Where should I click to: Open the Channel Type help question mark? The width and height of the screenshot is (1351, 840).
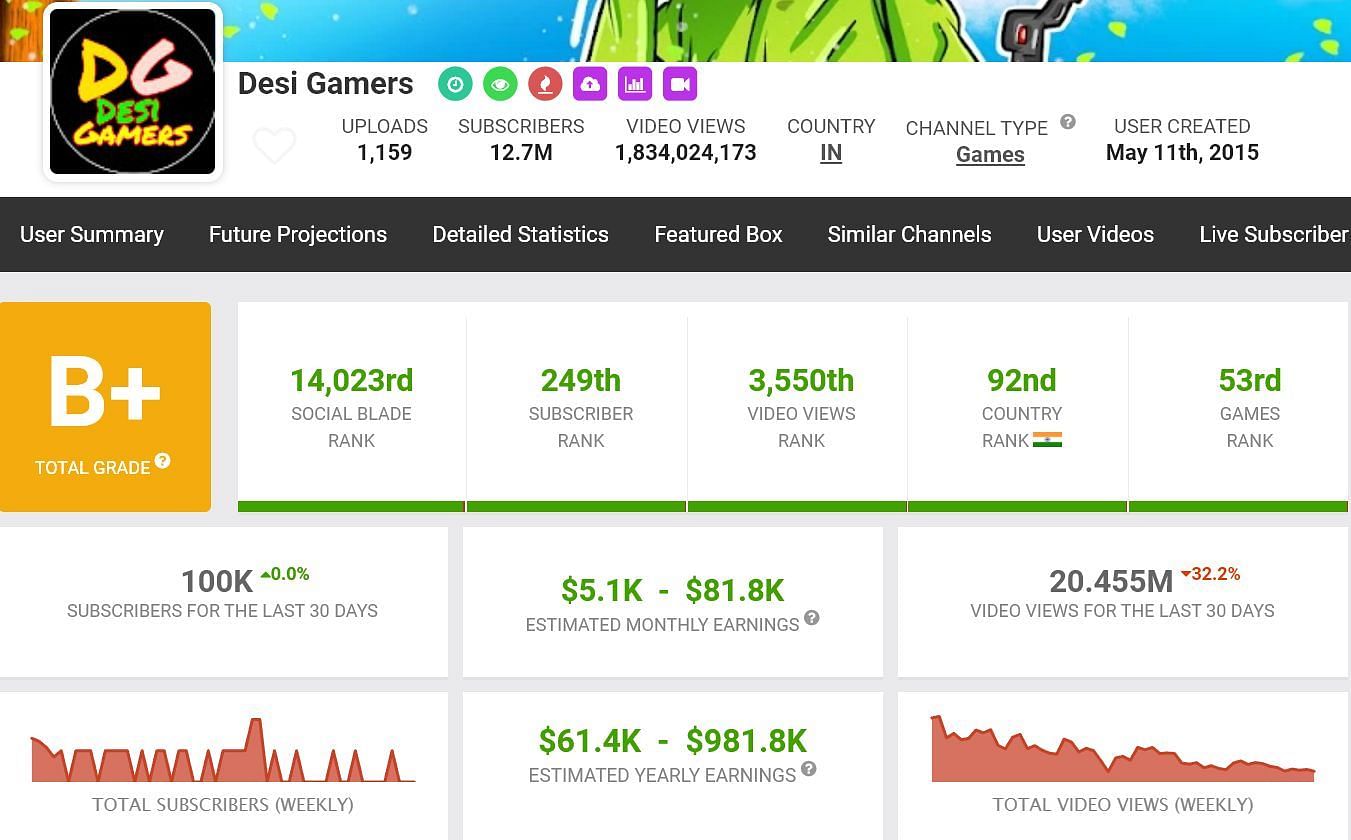[x=1068, y=122]
